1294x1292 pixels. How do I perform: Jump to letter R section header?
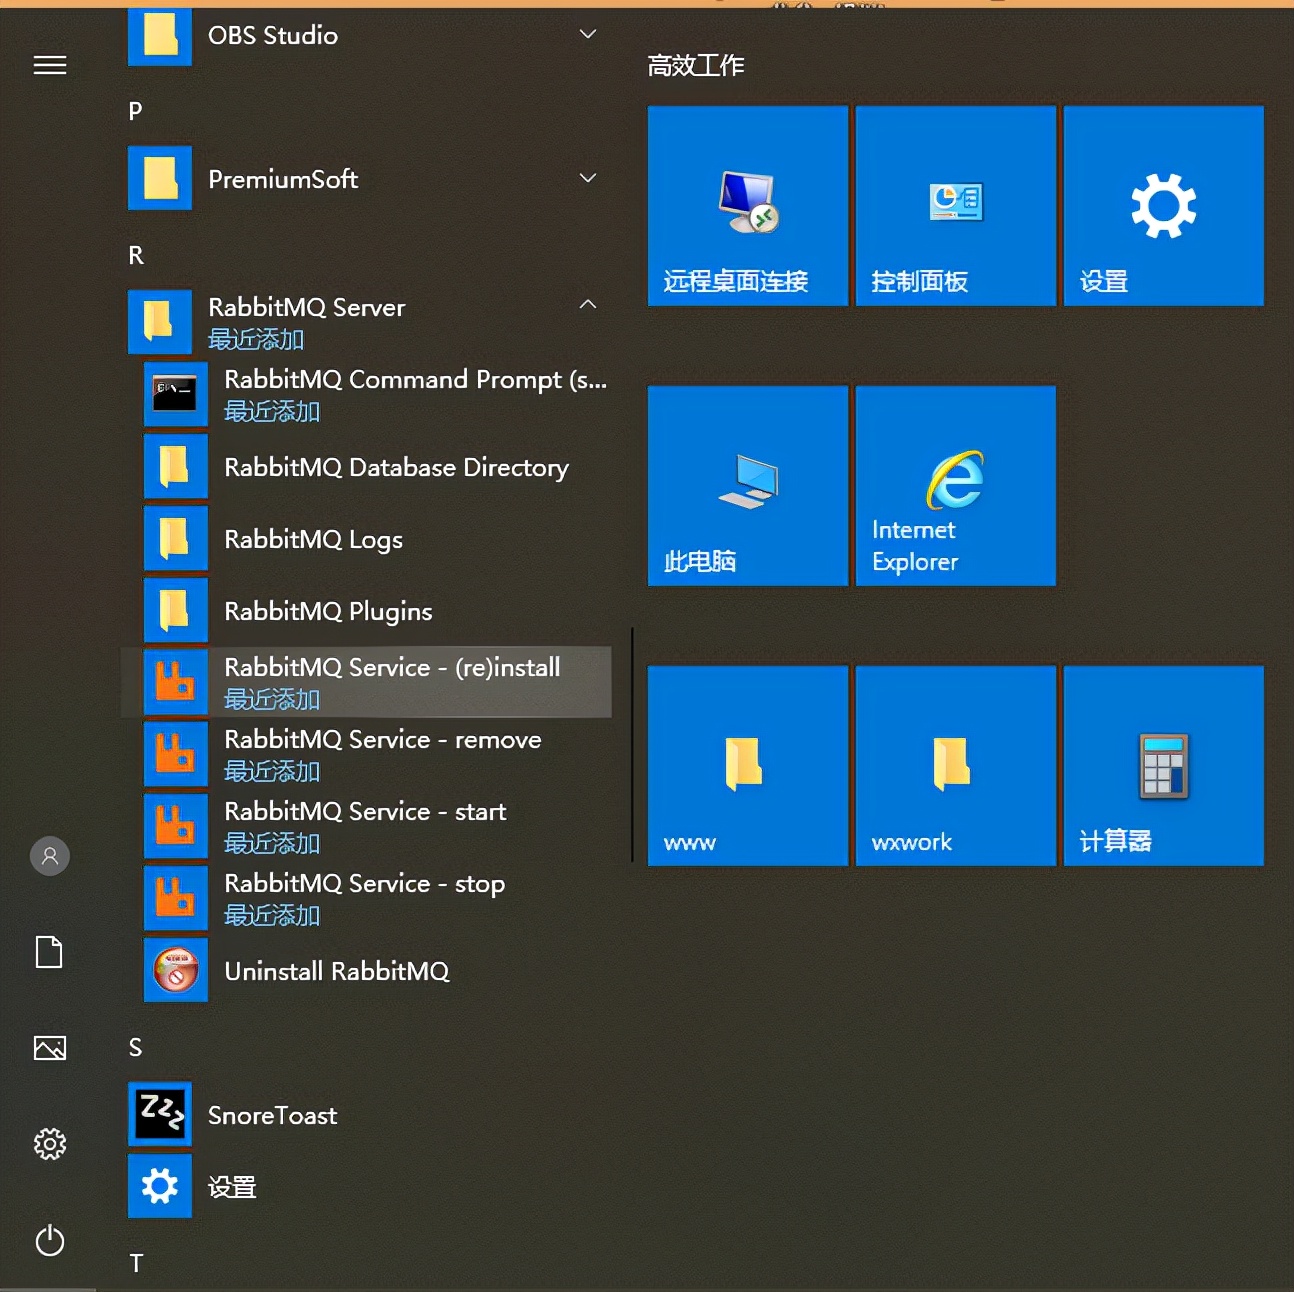(x=136, y=255)
